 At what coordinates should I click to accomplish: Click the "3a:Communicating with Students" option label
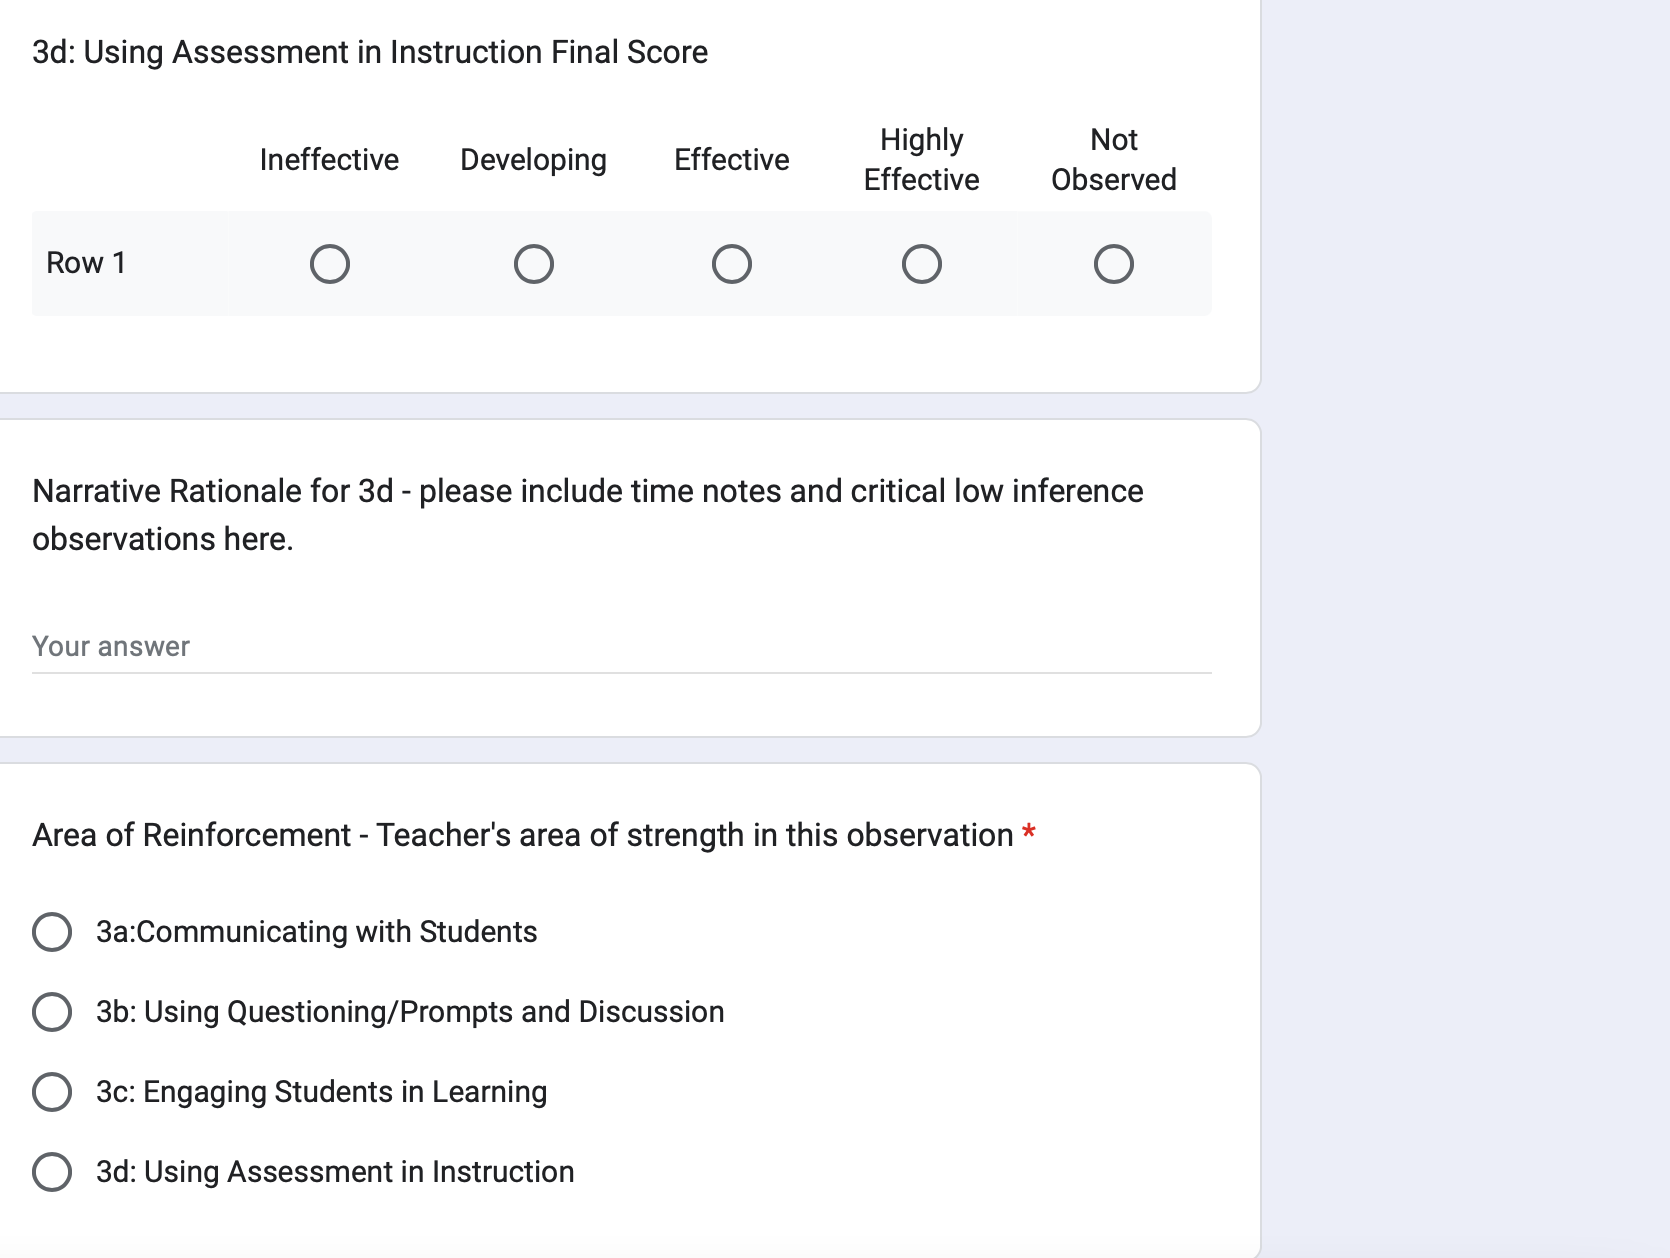click(x=317, y=932)
